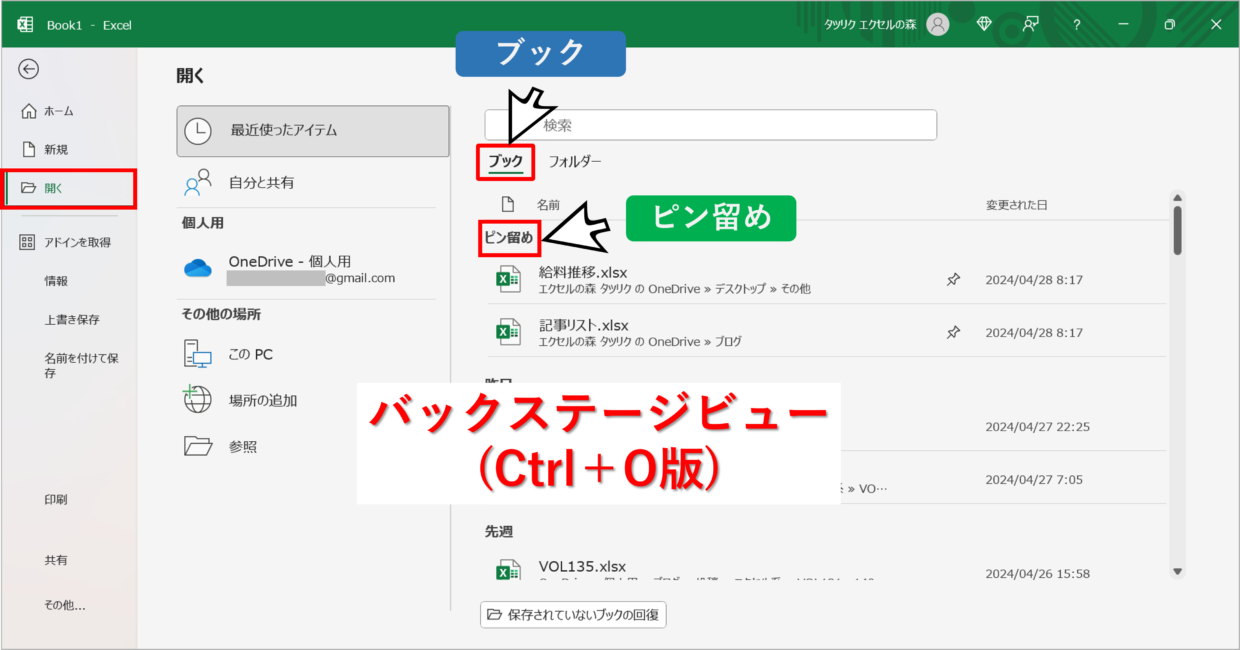
Task: Click the Excel logo in the title bar
Action: [x=25, y=25]
